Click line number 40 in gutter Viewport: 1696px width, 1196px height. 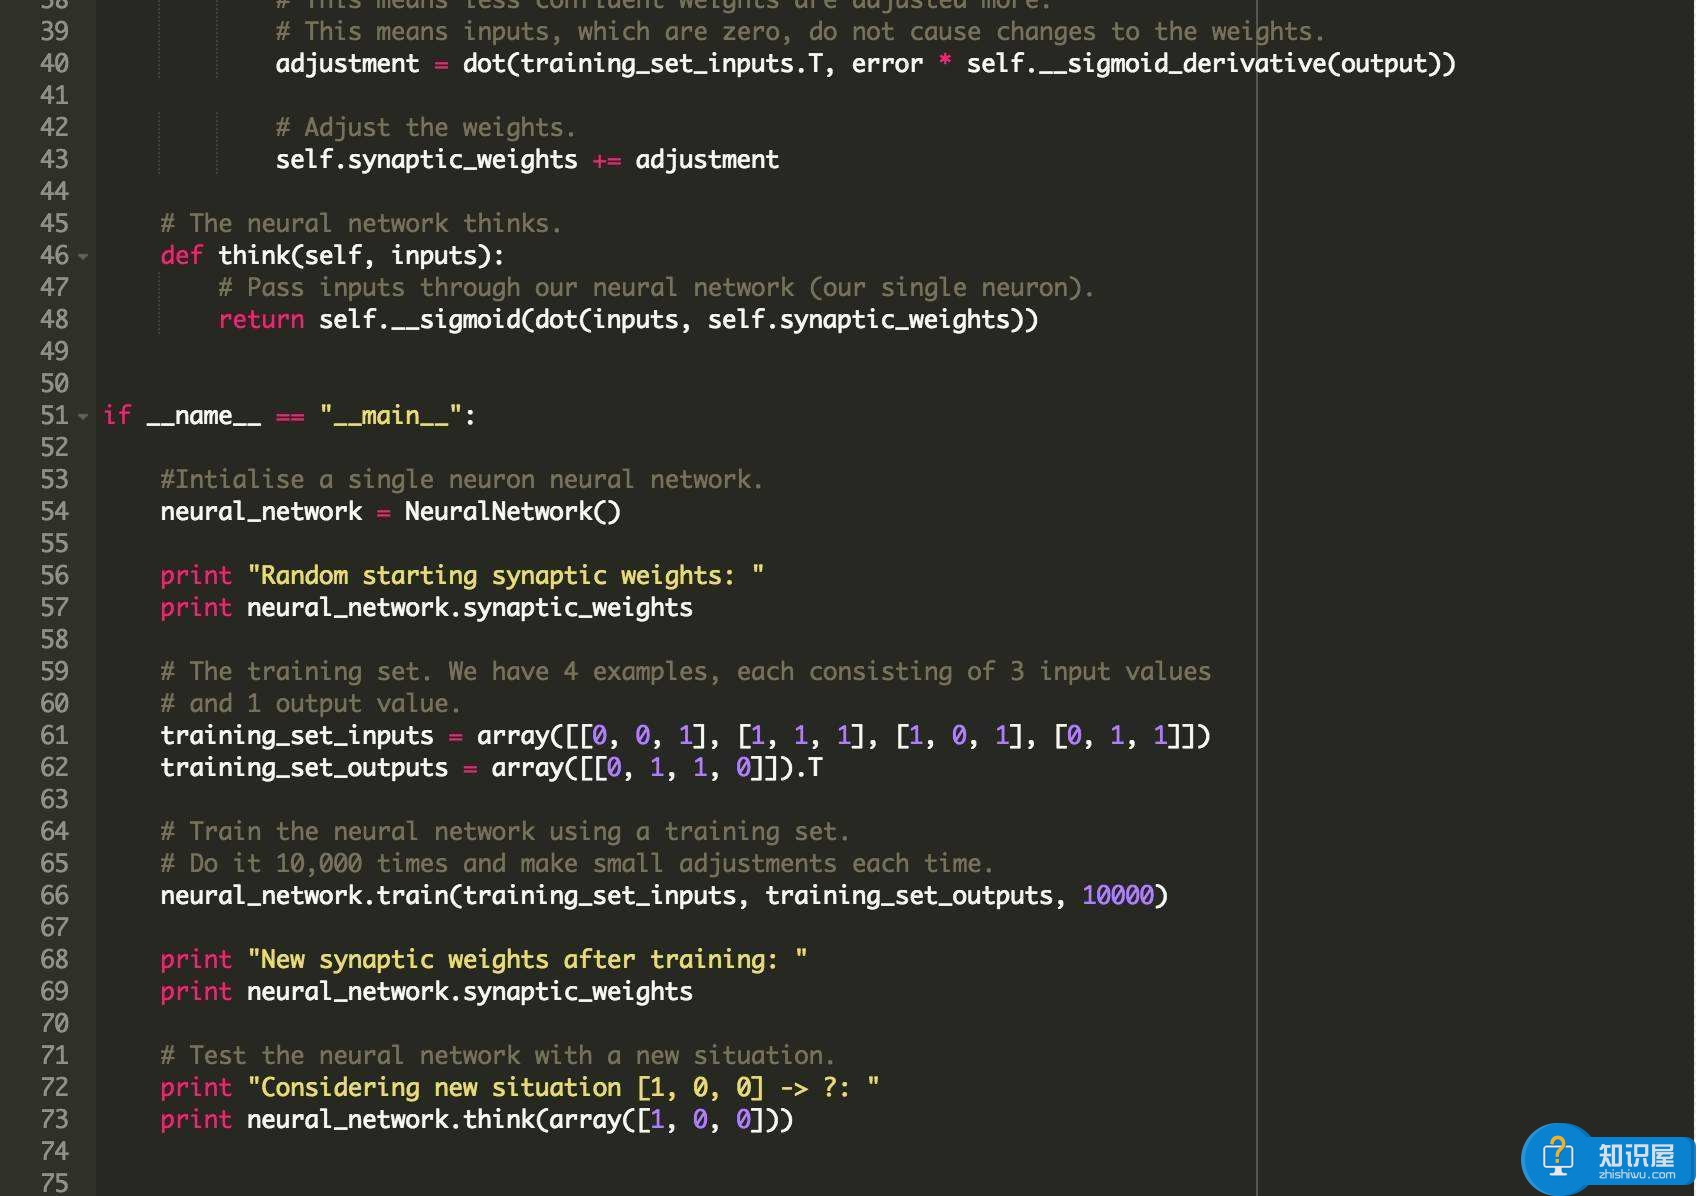pos(54,63)
